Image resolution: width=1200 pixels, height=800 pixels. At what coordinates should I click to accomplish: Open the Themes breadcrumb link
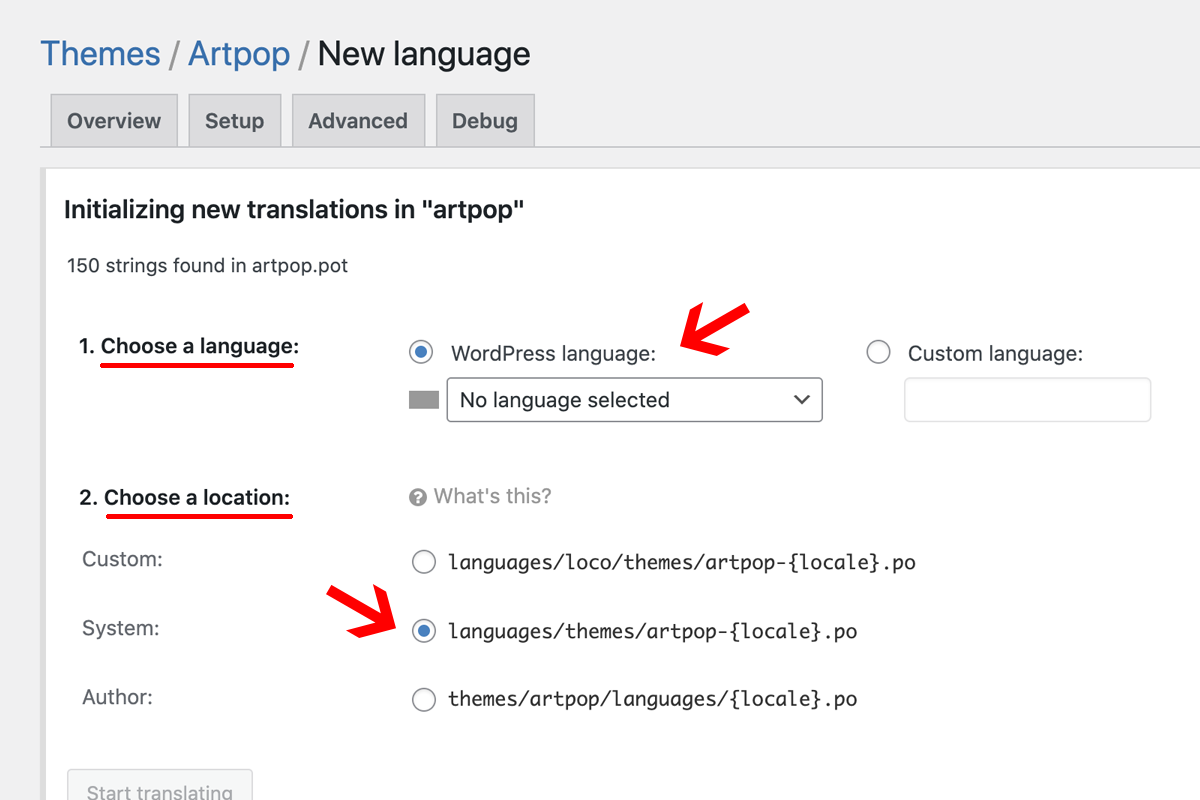pos(100,53)
